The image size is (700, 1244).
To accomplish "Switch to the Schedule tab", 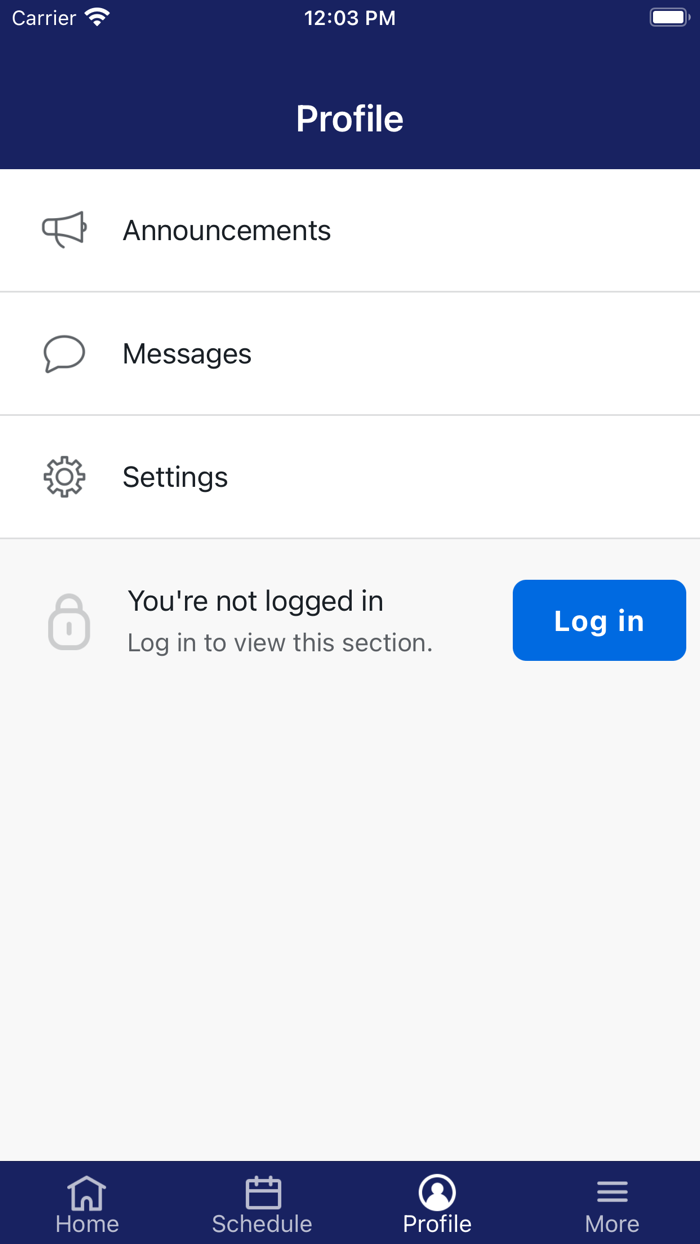I will point(262,1205).
